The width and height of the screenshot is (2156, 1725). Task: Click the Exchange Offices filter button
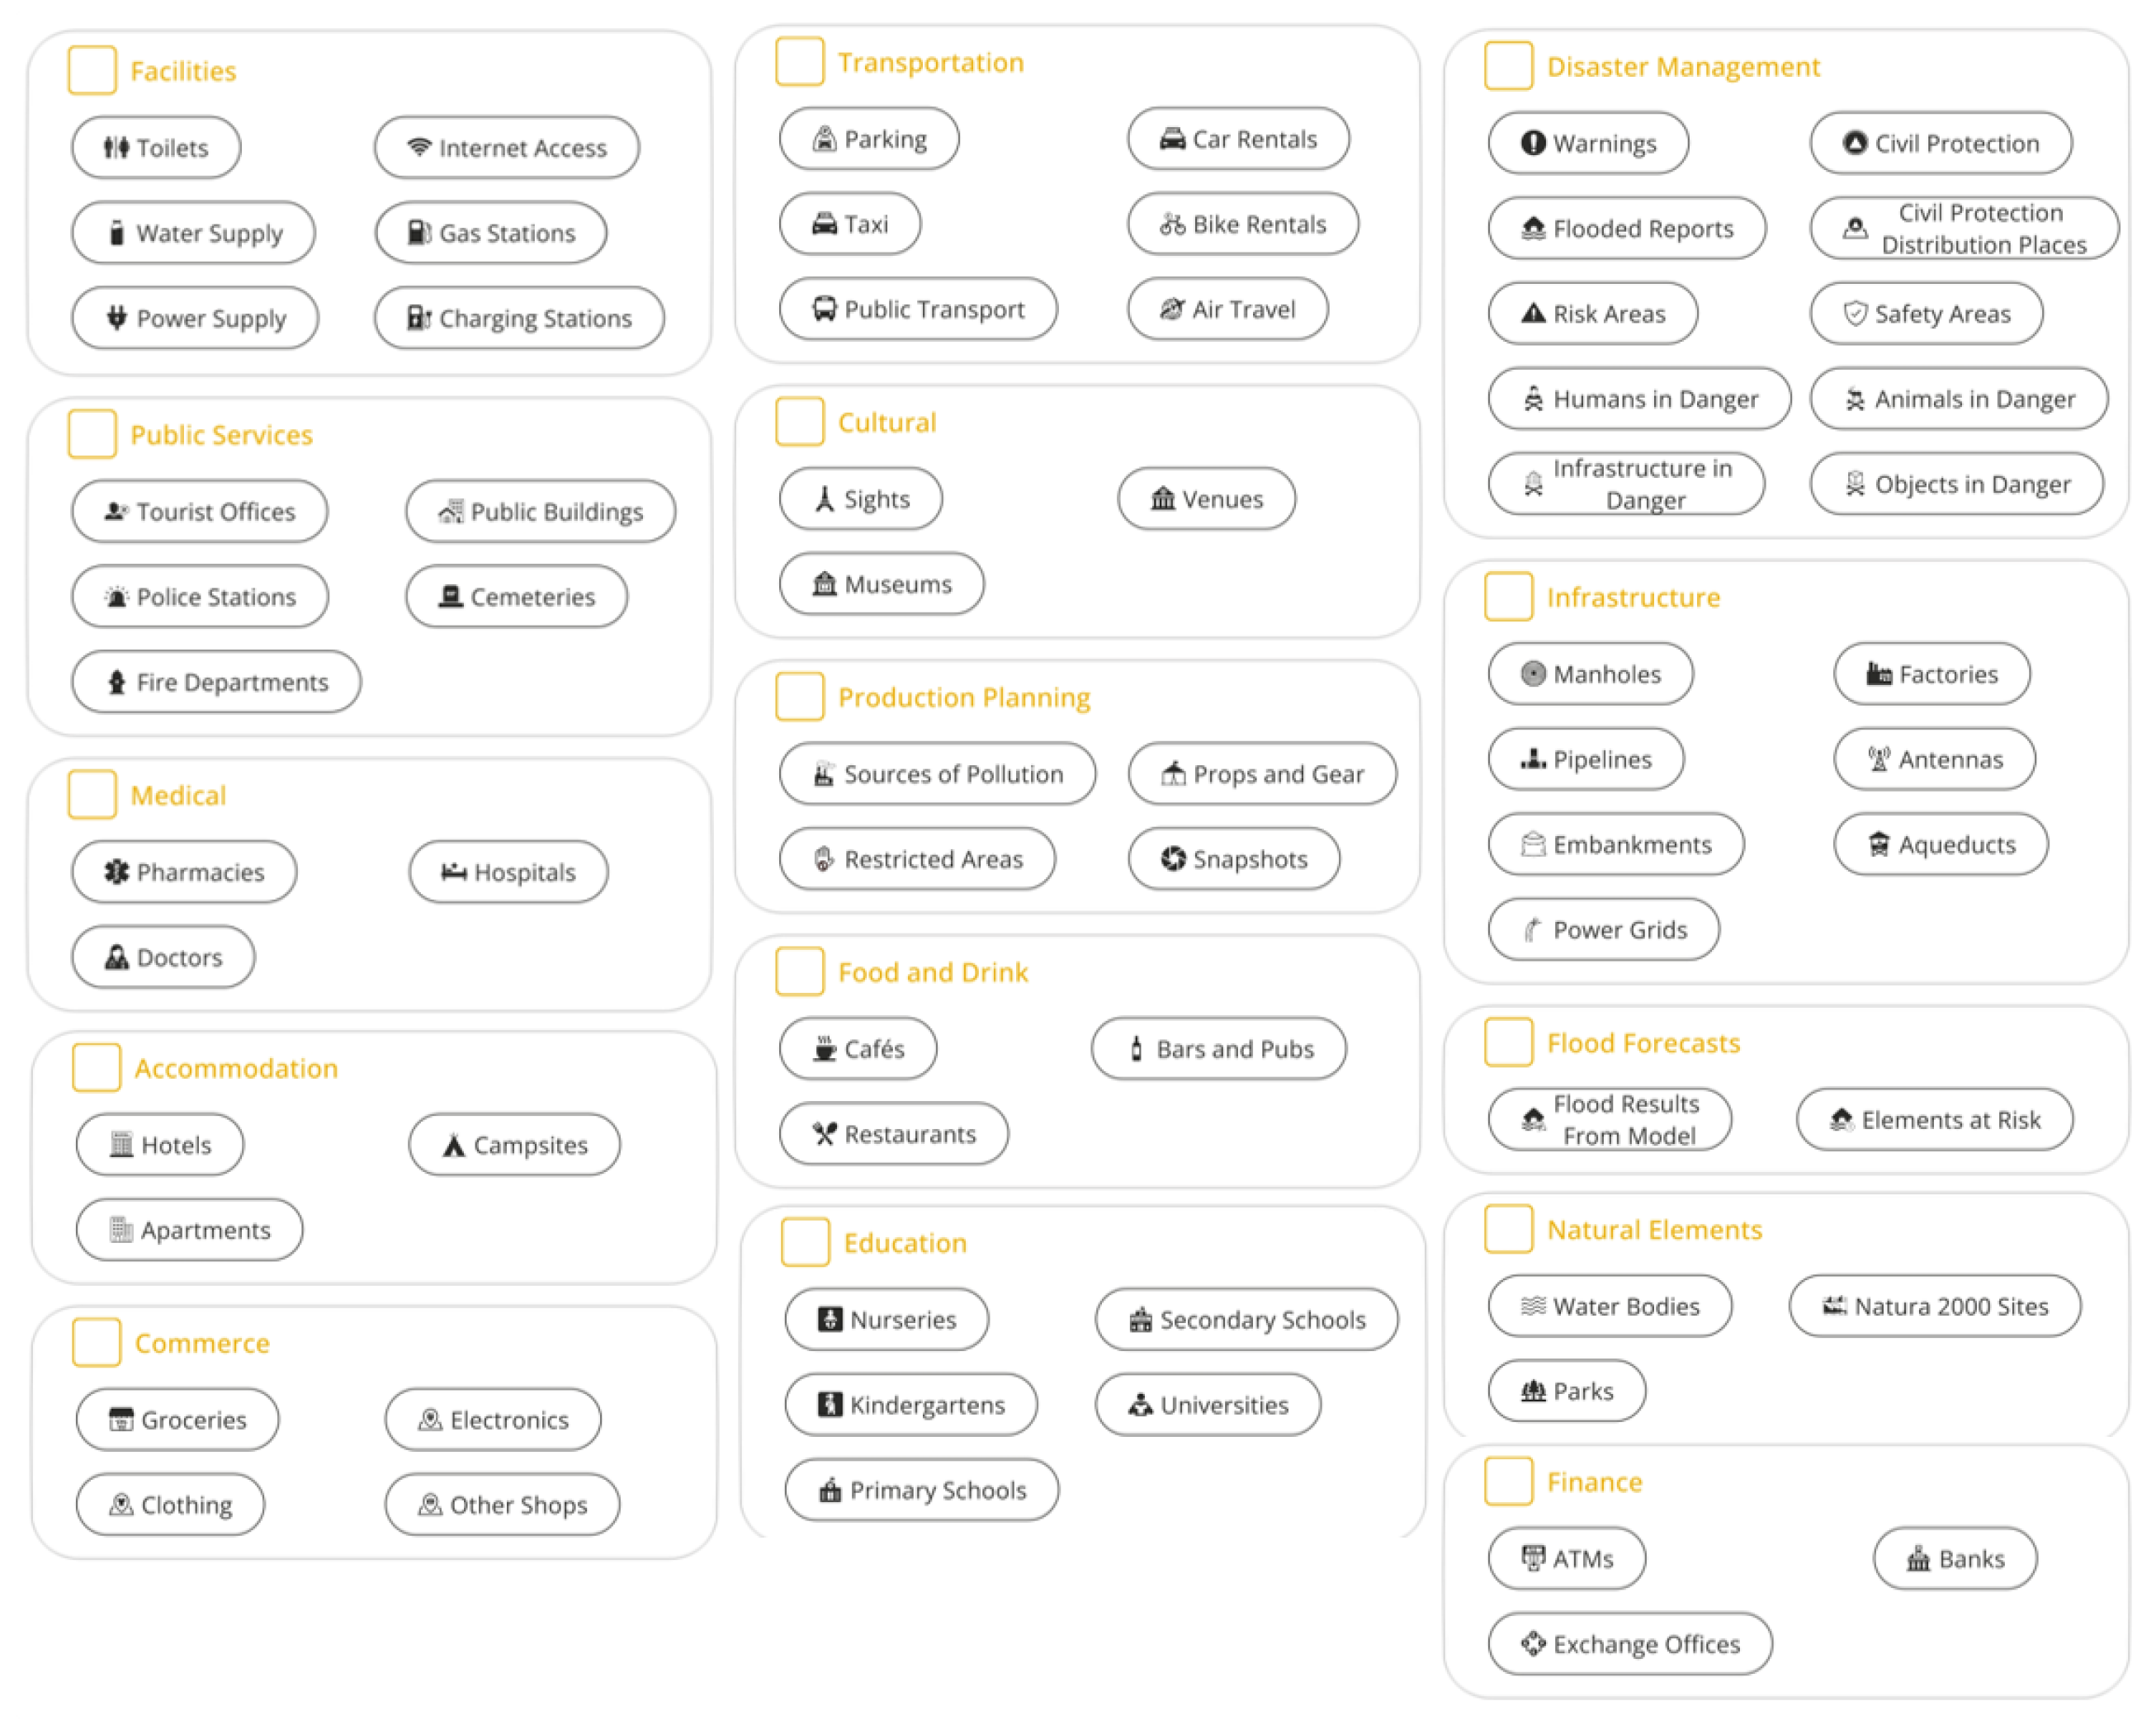coord(1630,1644)
